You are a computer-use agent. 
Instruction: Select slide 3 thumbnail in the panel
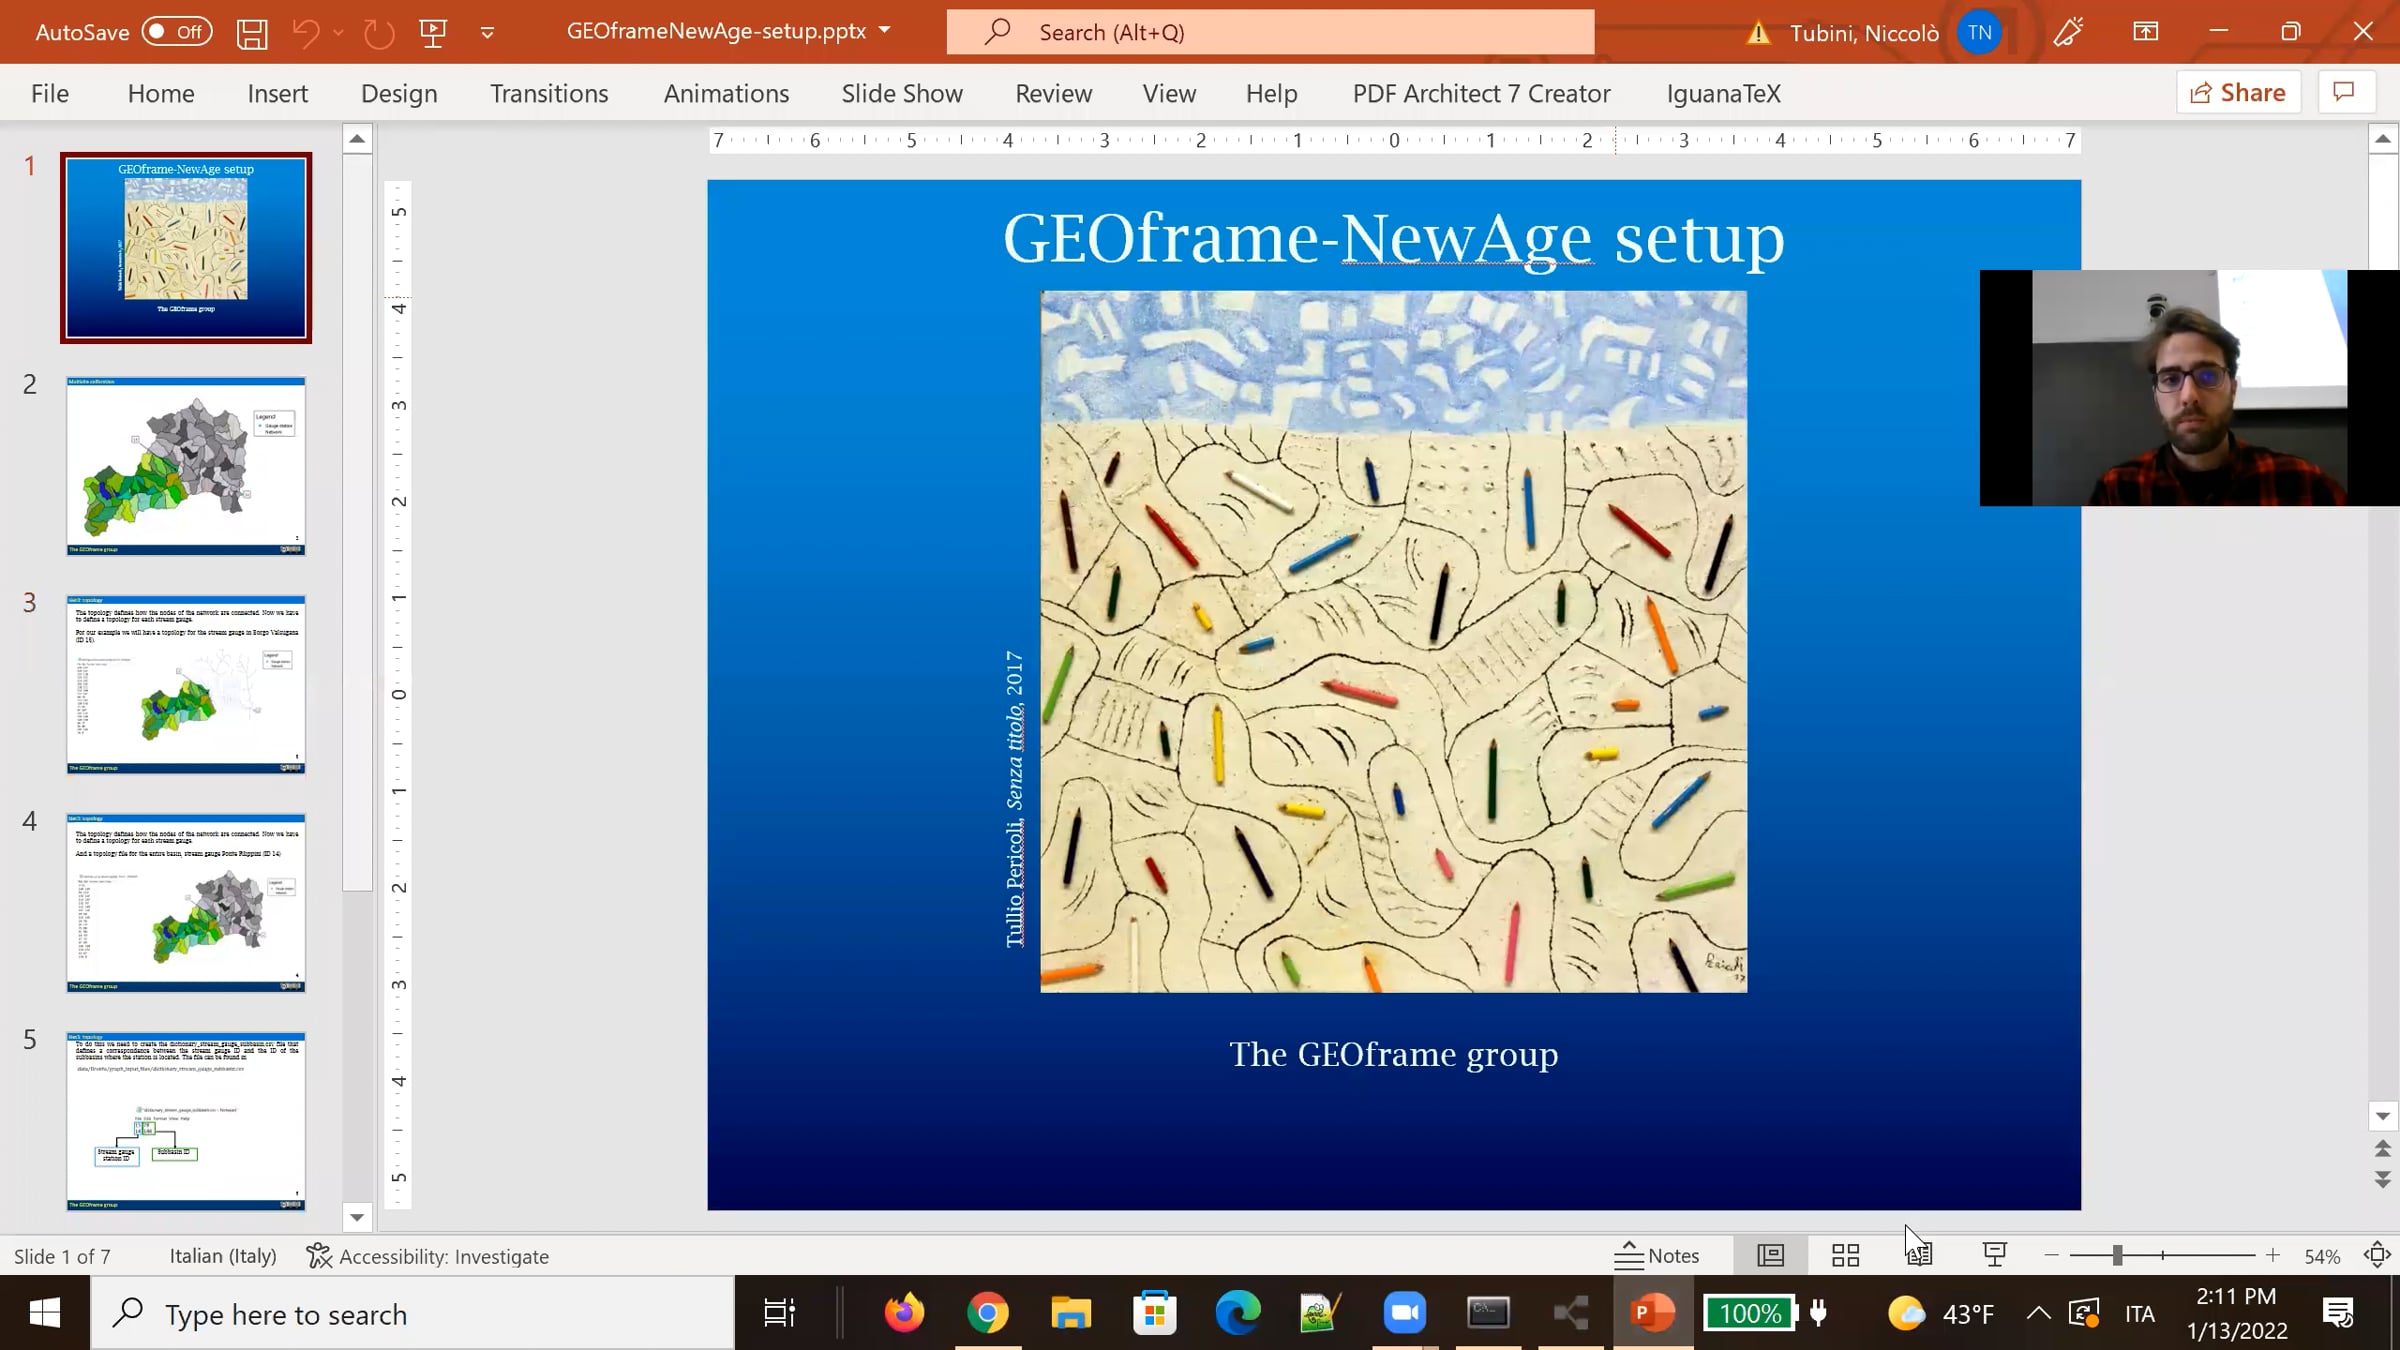(186, 684)
